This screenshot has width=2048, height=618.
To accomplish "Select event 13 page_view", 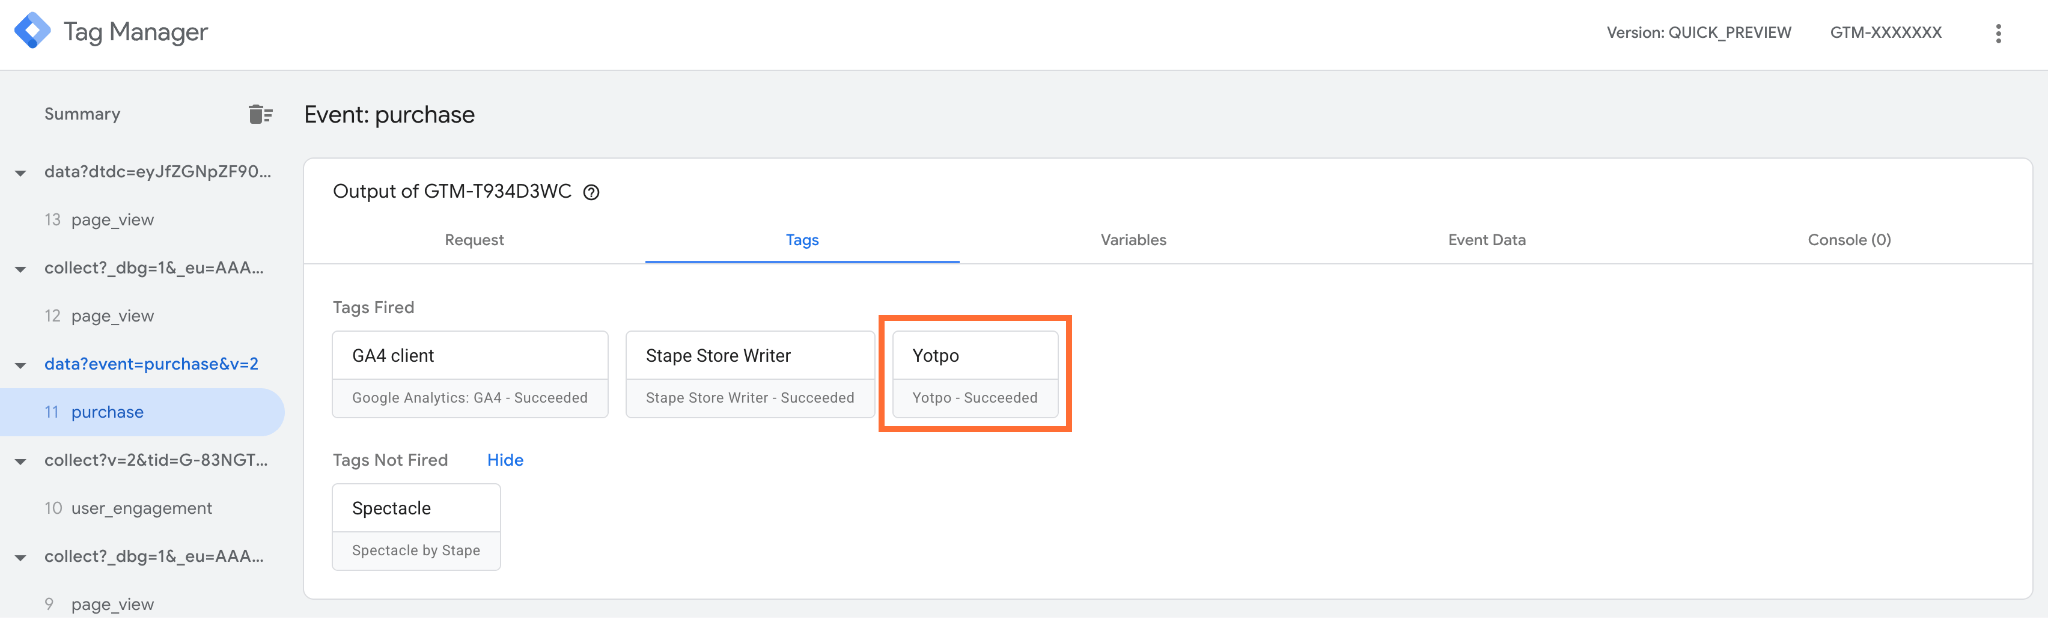I will (142, 220).
